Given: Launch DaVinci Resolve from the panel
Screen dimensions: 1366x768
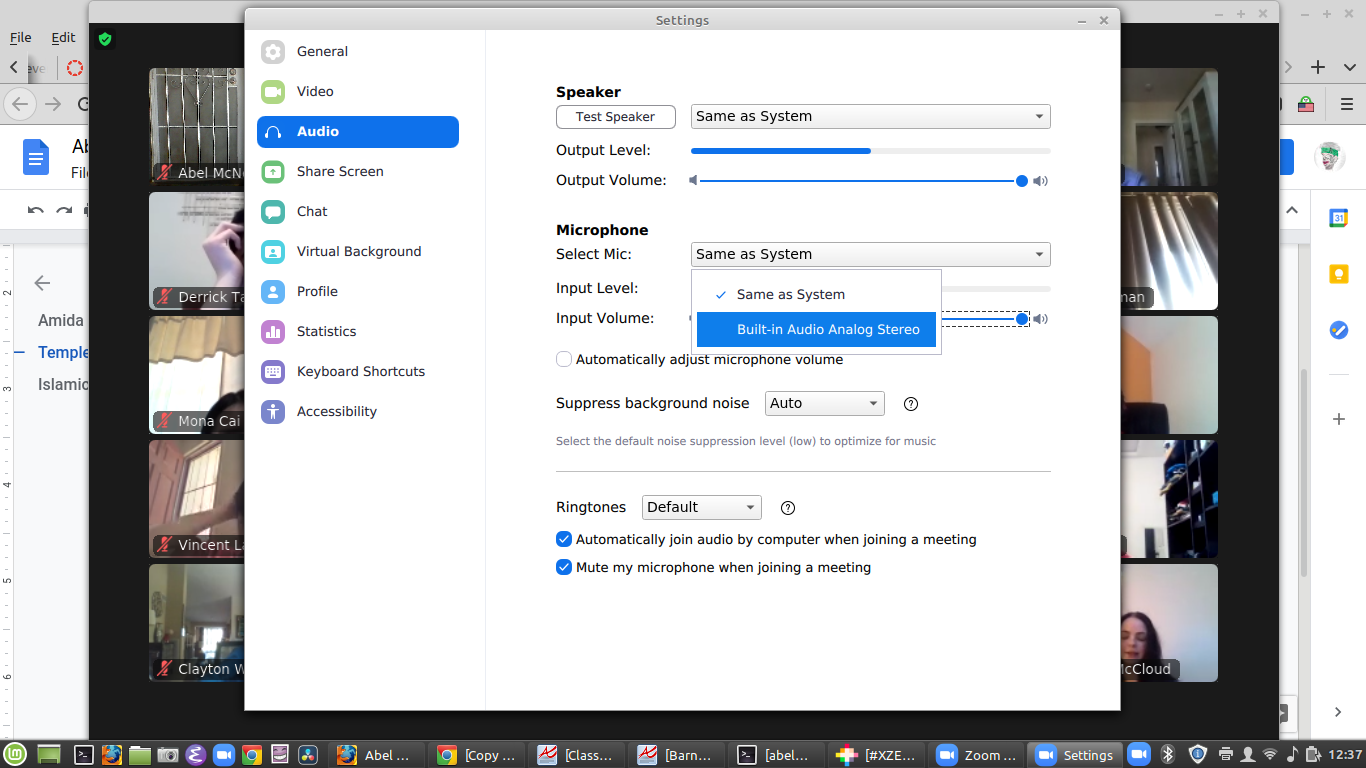Looking at the screenshot, I should pyautogui.click(x=308, y=755).
